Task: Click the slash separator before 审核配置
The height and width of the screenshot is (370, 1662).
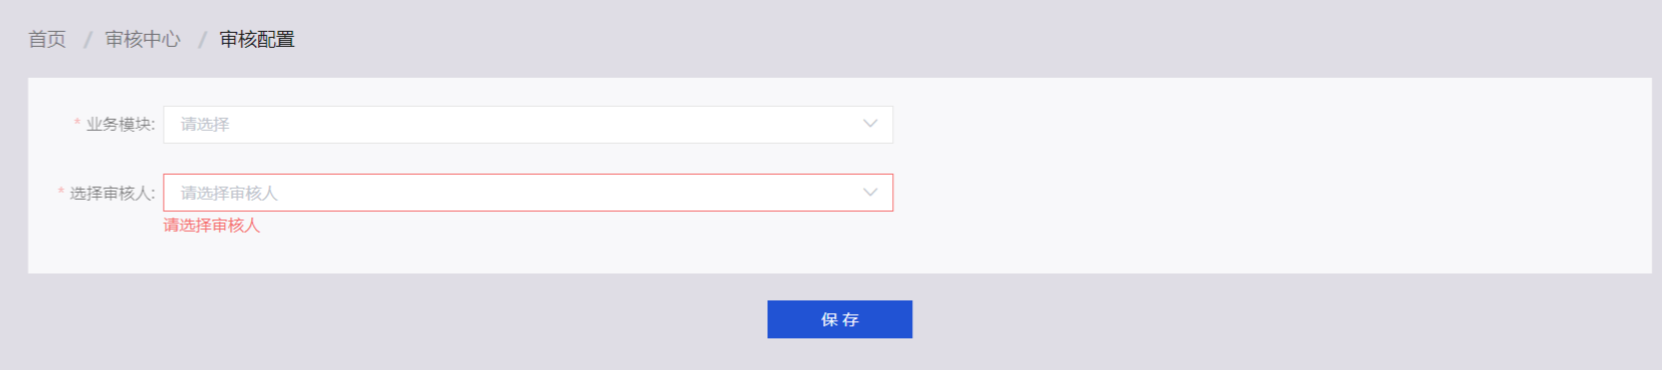Action: (x=202, y=39)
